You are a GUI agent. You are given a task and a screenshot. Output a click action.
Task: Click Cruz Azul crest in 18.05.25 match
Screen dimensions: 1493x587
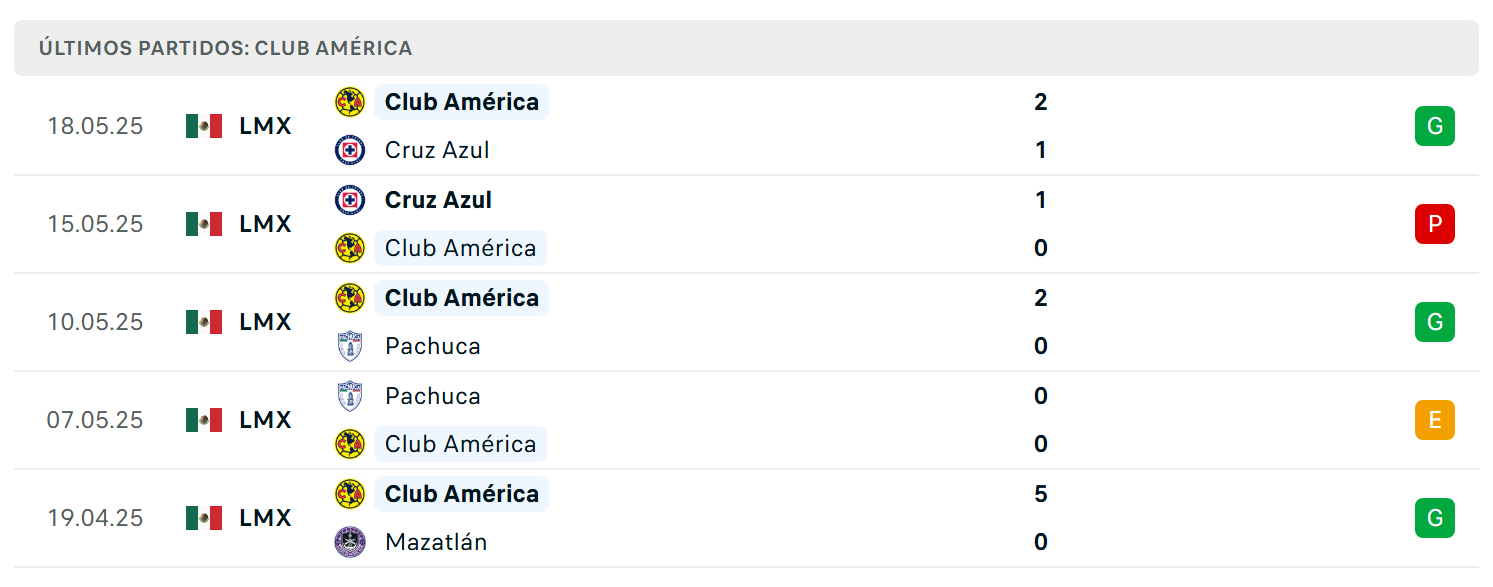(x=350, y=150)
